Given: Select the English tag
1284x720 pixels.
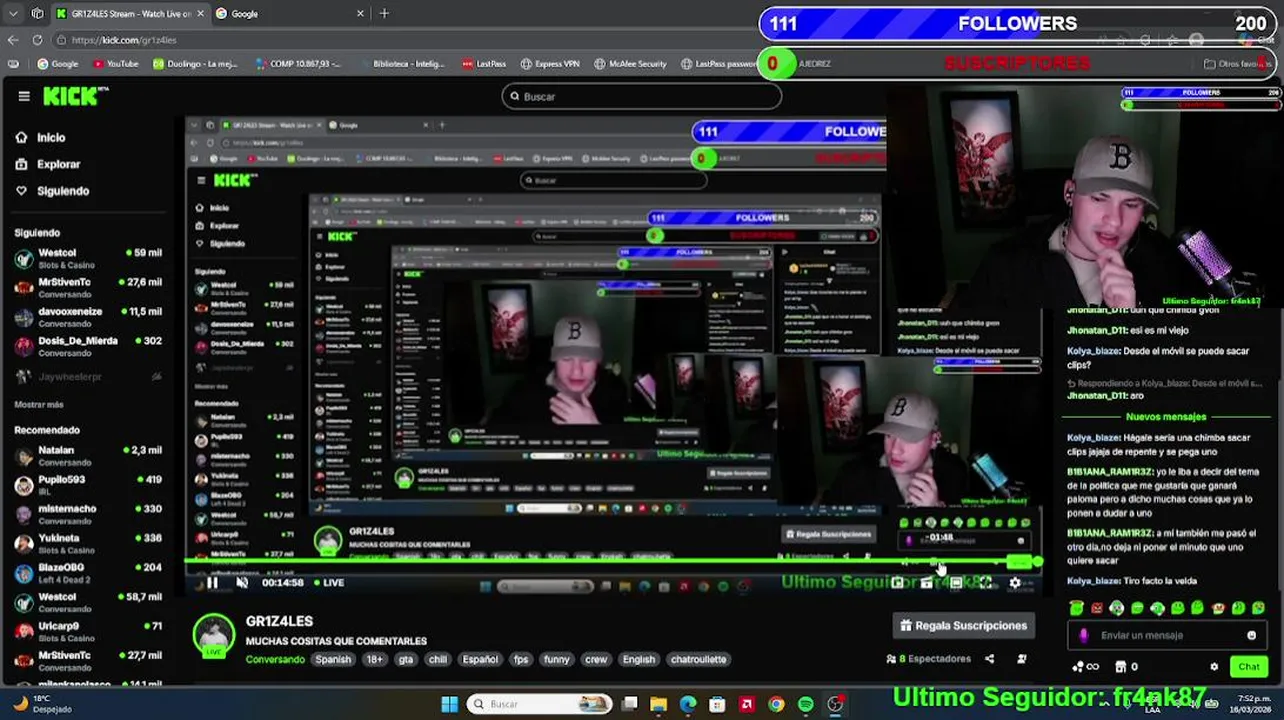Looking at the screenshot, I should [639, 659].
